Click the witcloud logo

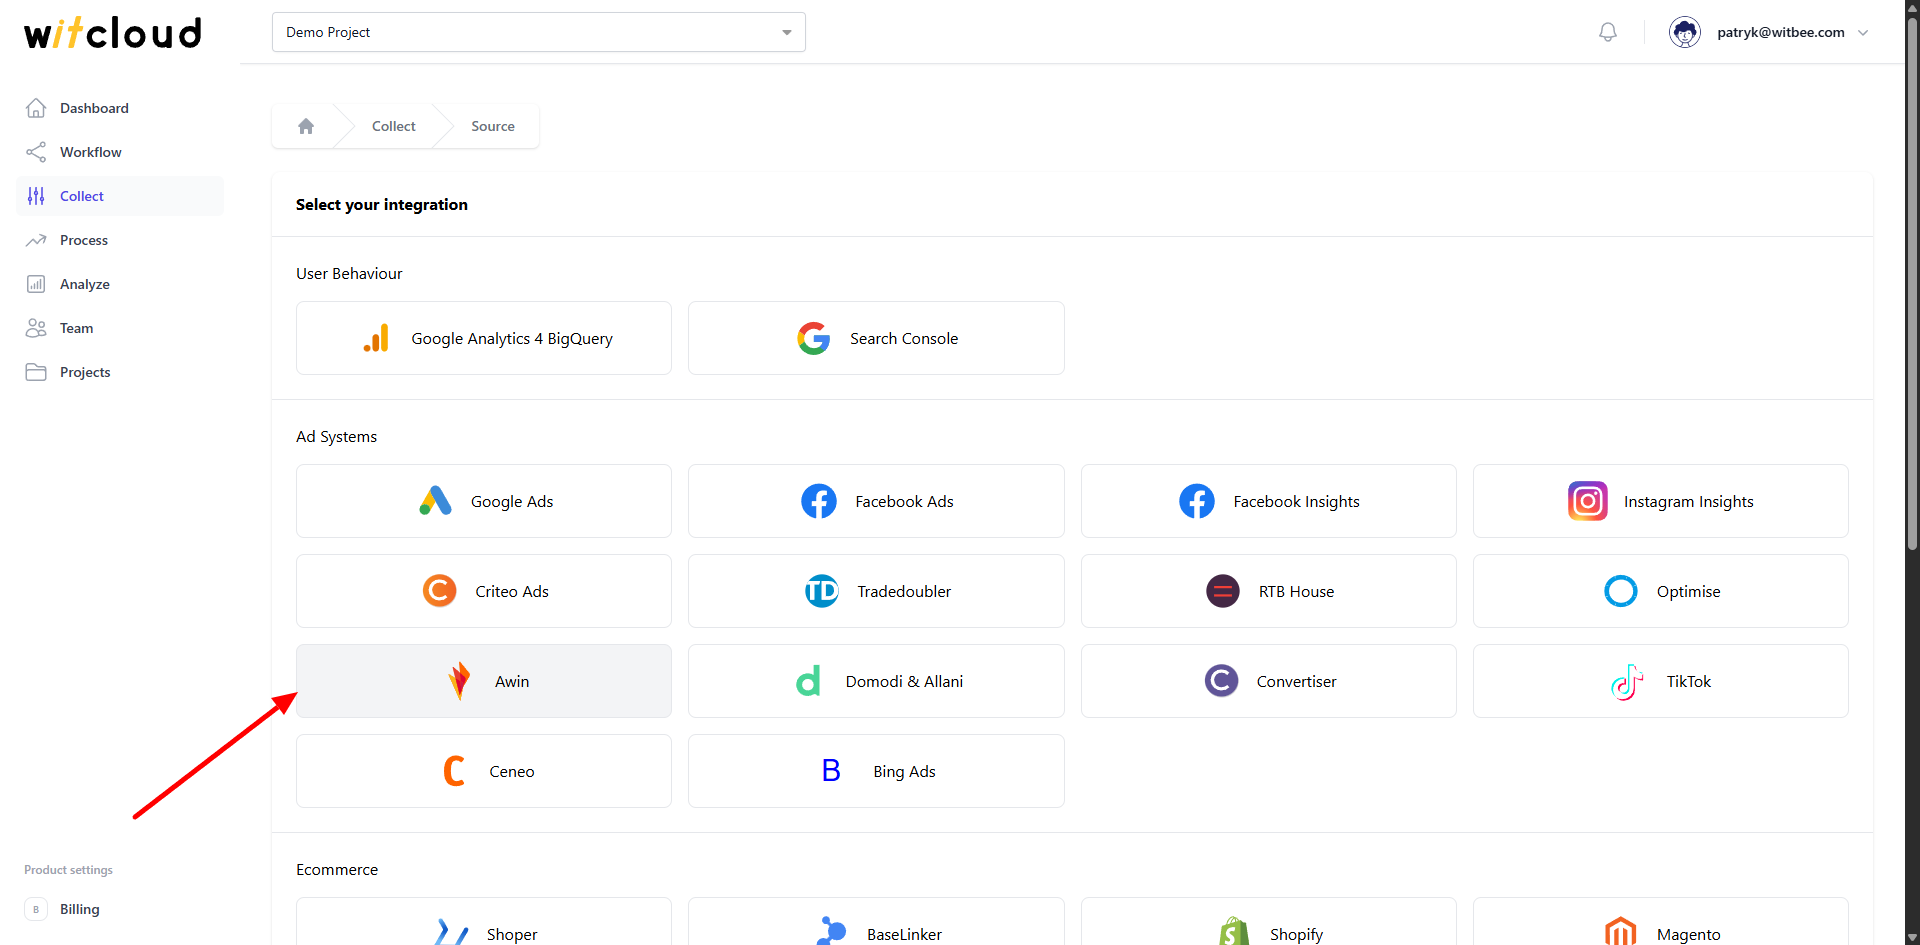click(x=113, y=33)
